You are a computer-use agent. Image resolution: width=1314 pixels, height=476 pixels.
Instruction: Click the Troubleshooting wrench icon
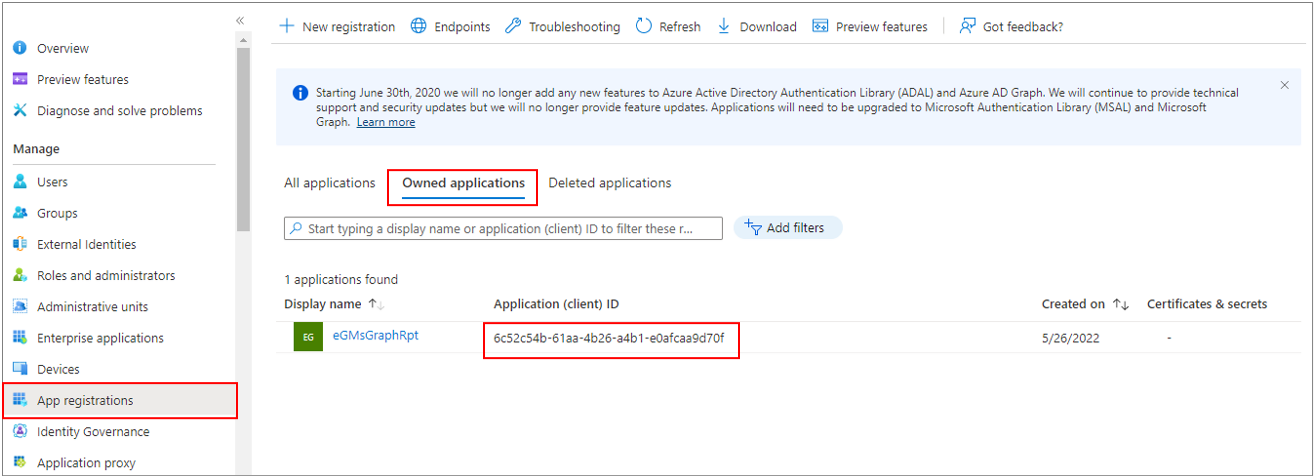(x=513, y=26)
